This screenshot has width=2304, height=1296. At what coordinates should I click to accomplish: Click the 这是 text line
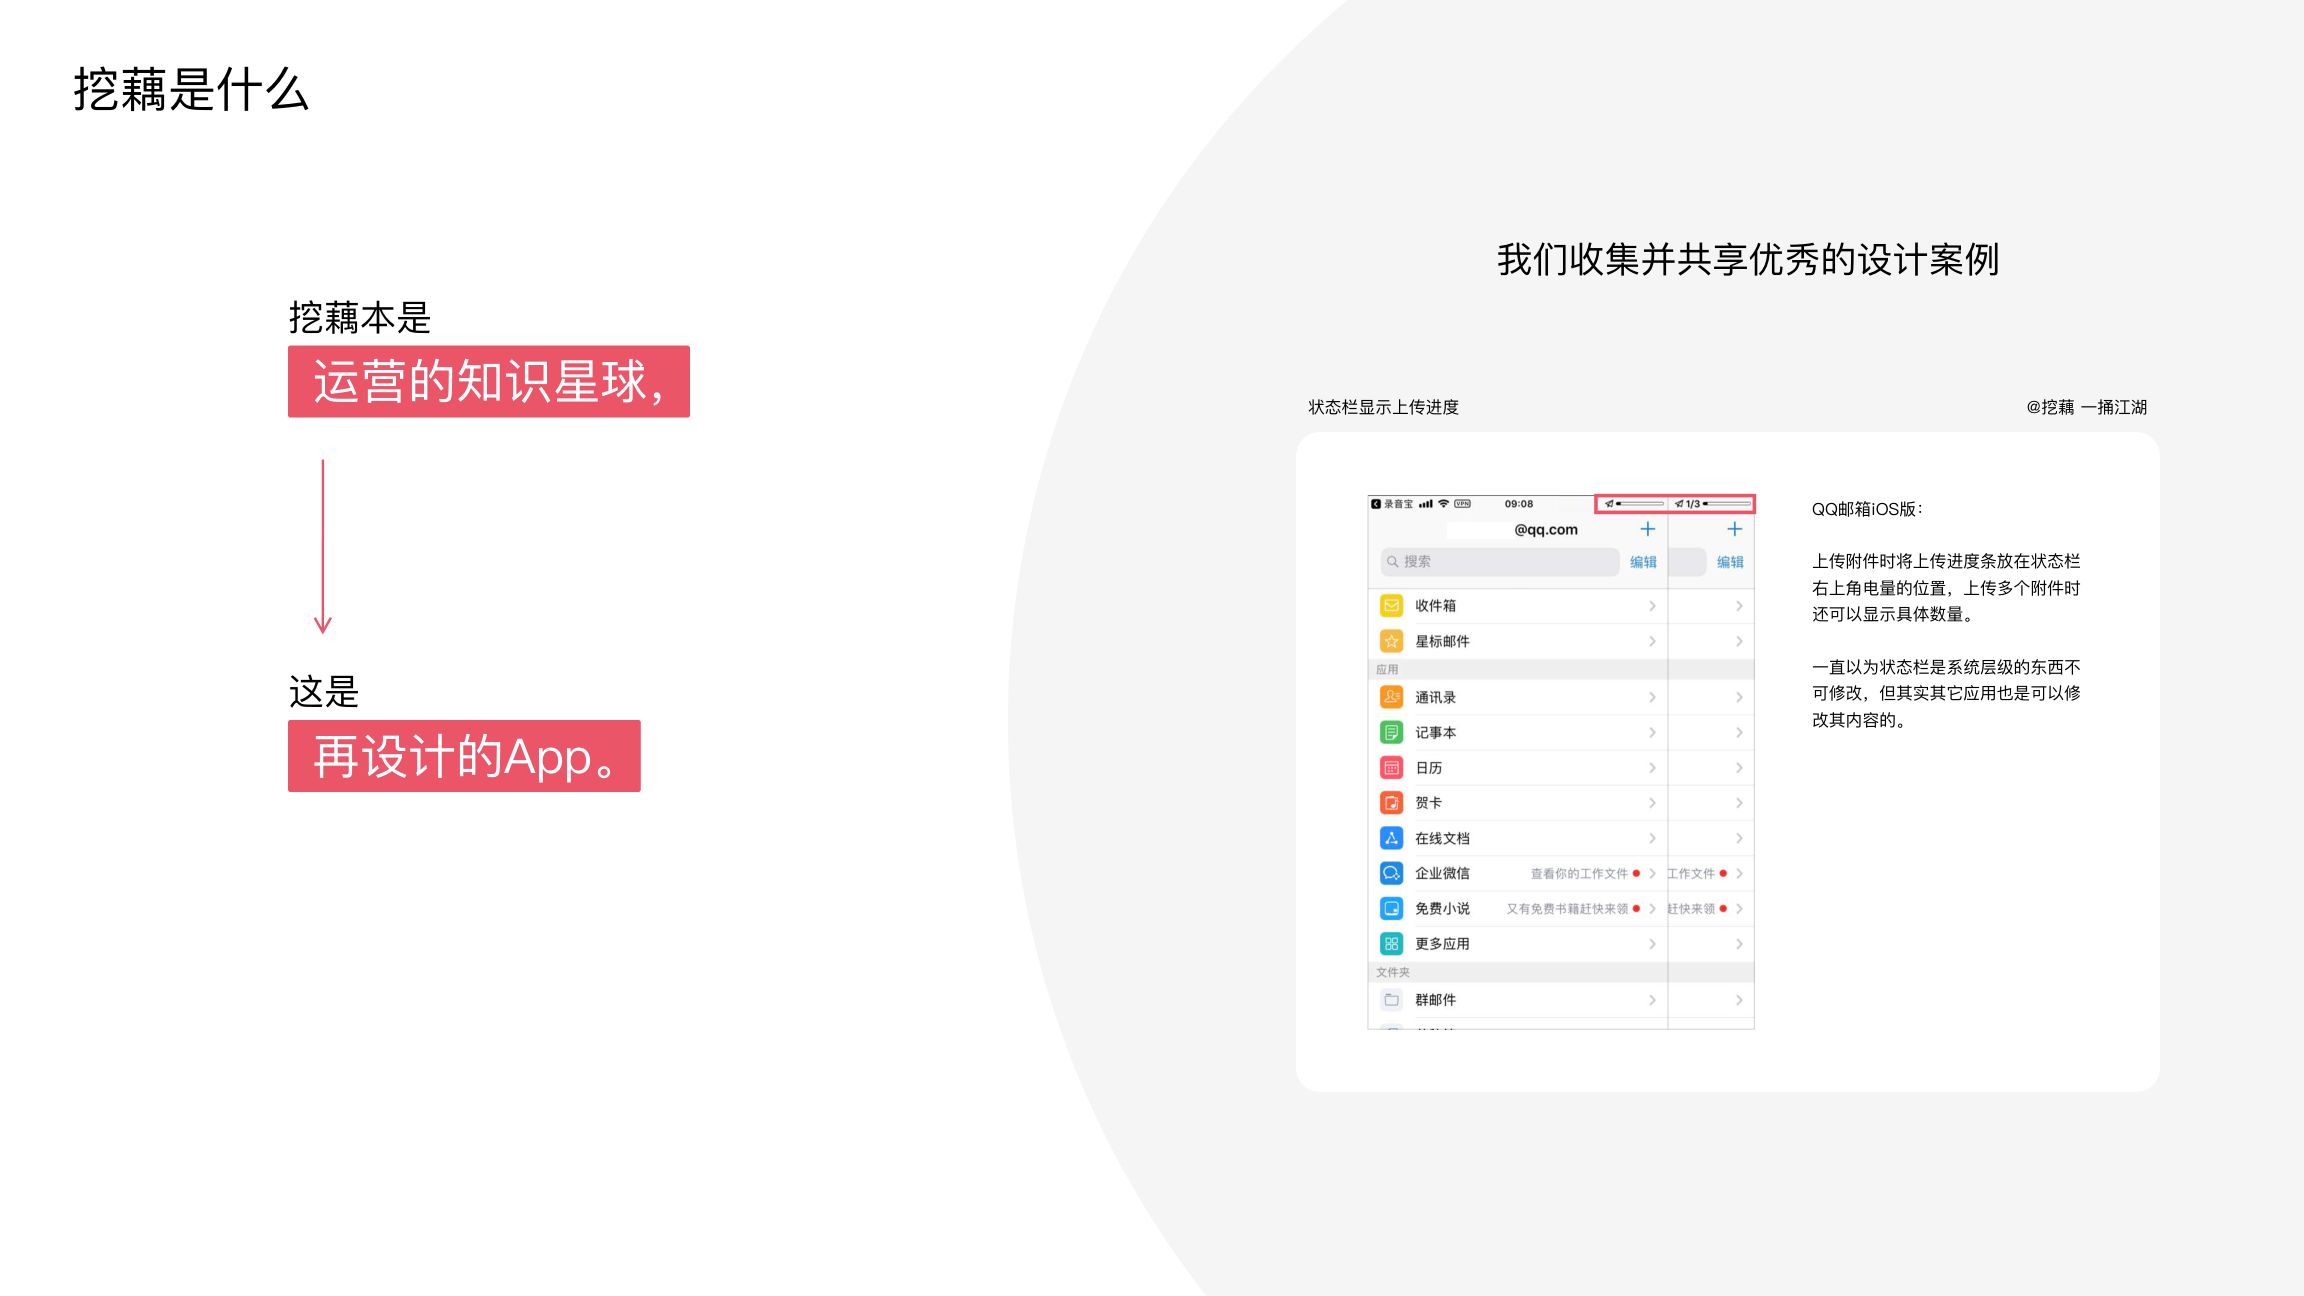coord(323,691)
